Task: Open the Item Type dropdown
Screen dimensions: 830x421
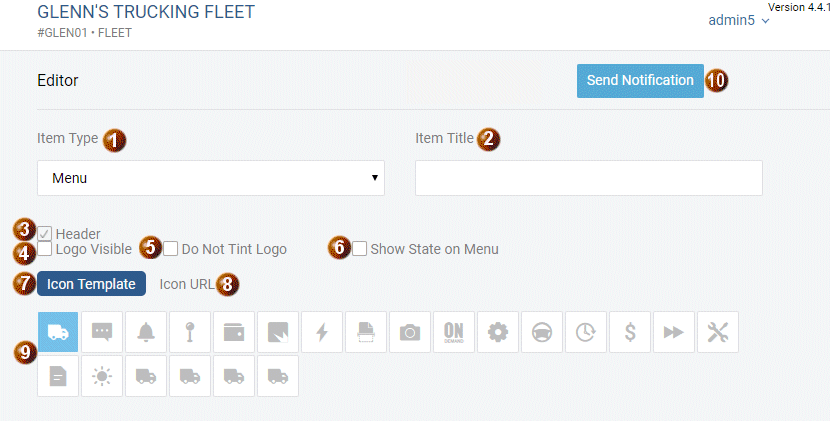Action: (211, 178)
